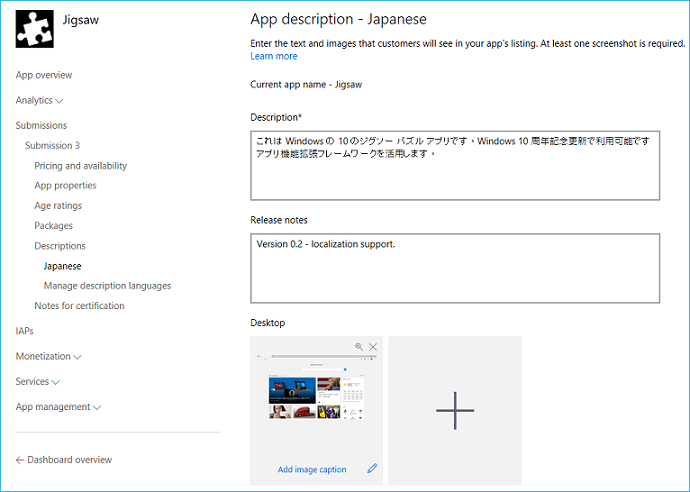Viewport: 690px width, 492px height.
Task: Open Submissions in the sidebar
Action: [41, 125]
